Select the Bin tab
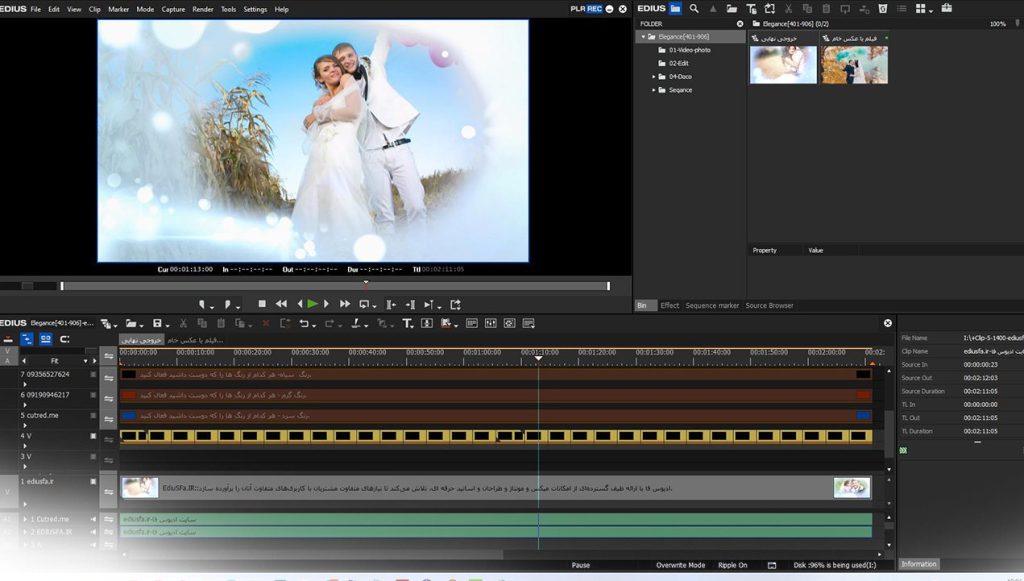The image size is (1024, 581). 645,305
